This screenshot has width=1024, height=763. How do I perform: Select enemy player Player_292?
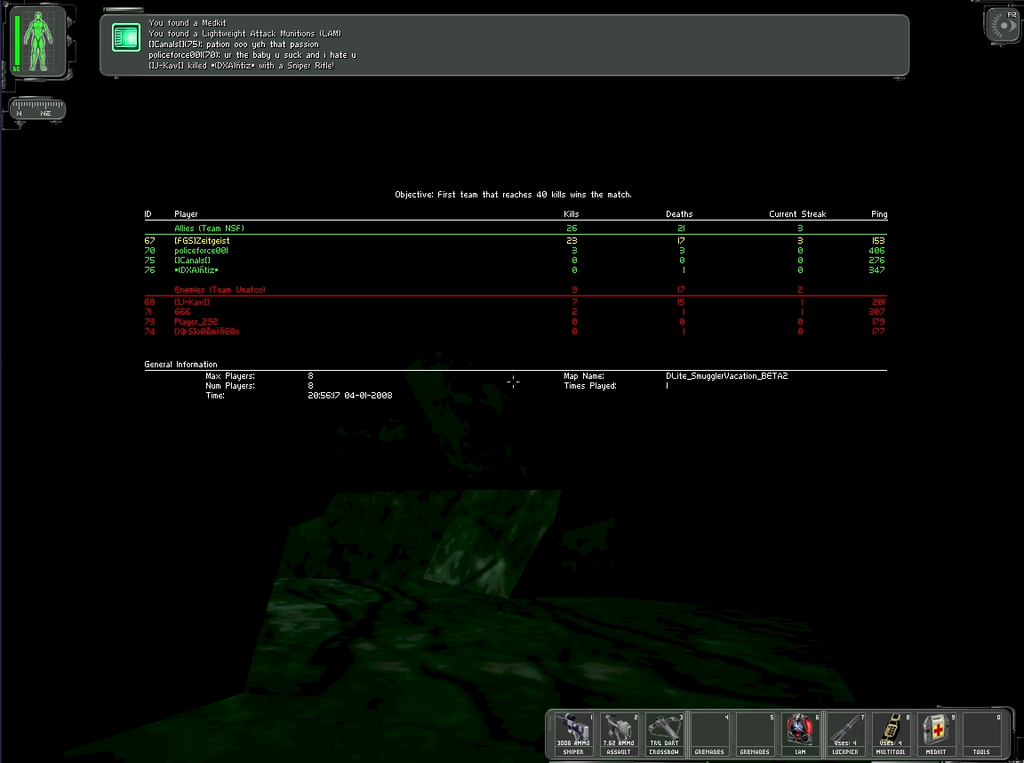coord(515,321)
